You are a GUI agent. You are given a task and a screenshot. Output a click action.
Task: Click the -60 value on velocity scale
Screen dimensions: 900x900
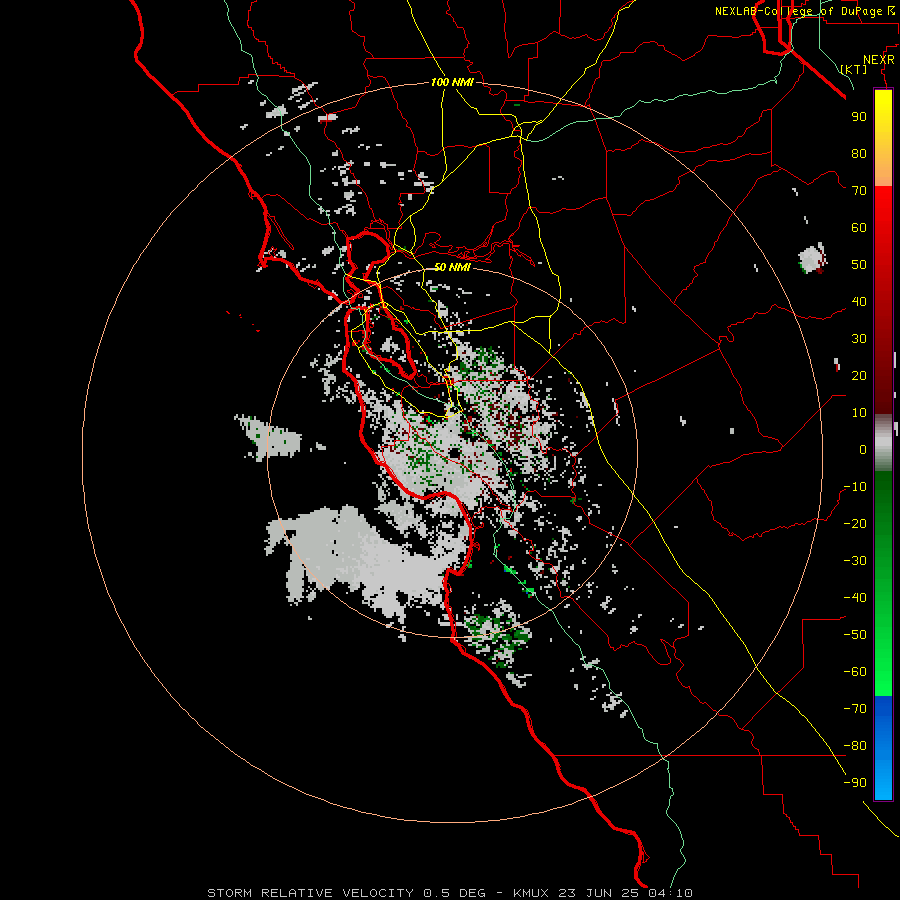point(855,672)
